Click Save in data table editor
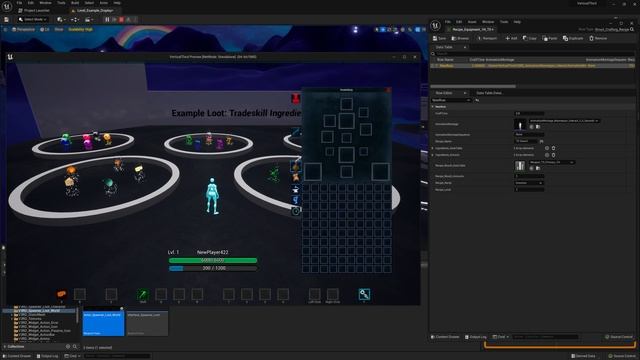This screenshot has height=360, width=640. click(439, 38)
